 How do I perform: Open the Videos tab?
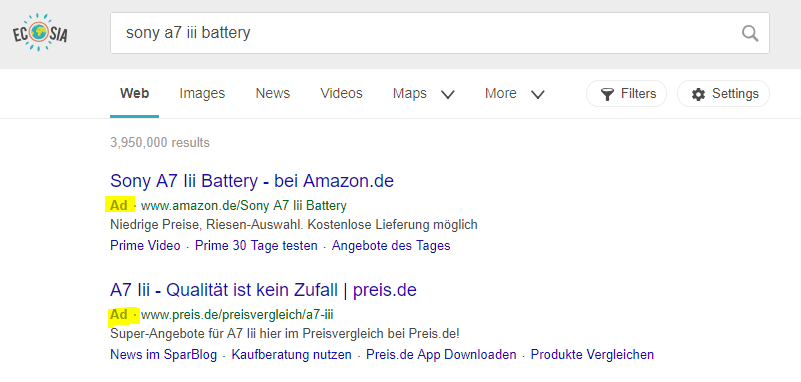coord(341,93)
